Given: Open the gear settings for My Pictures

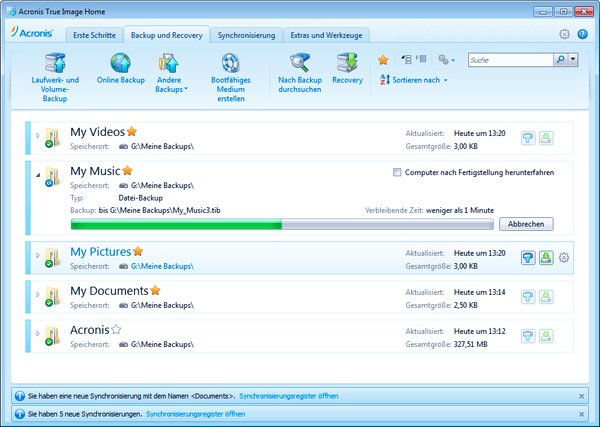Looking at the screenshot, I should pos(564,258).
